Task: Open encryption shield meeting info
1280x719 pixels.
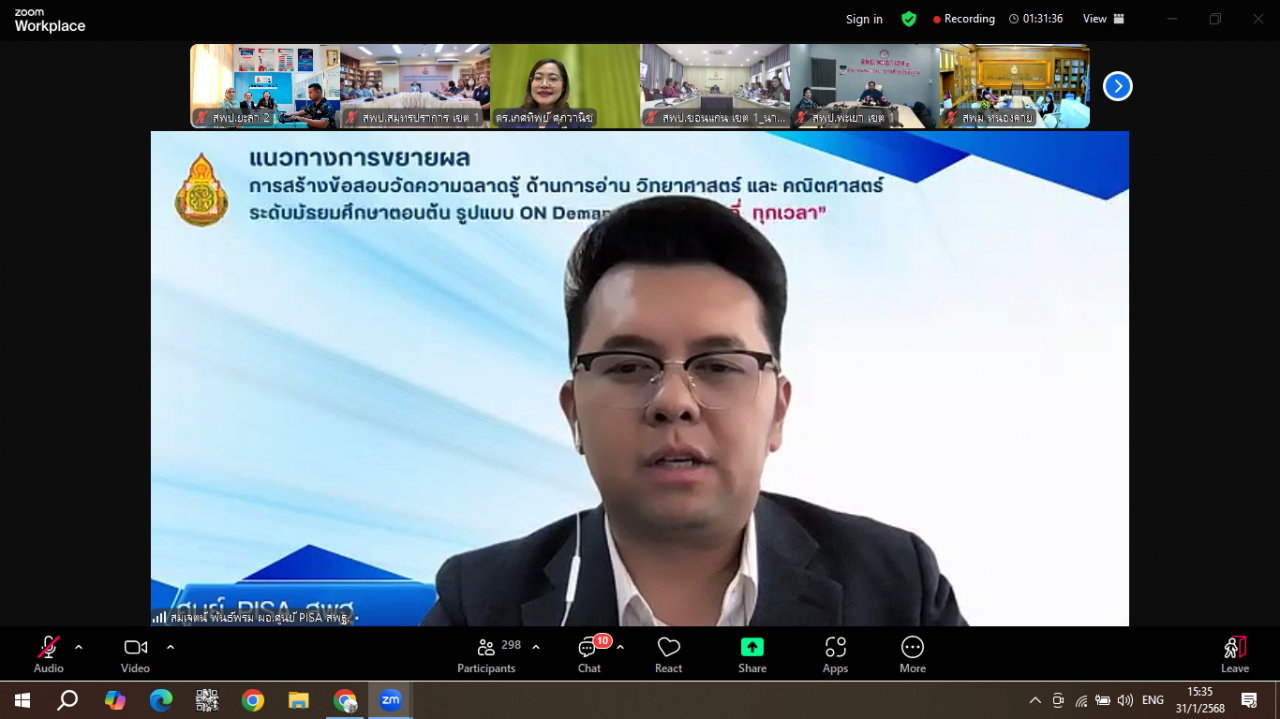Action: (908, 19)
